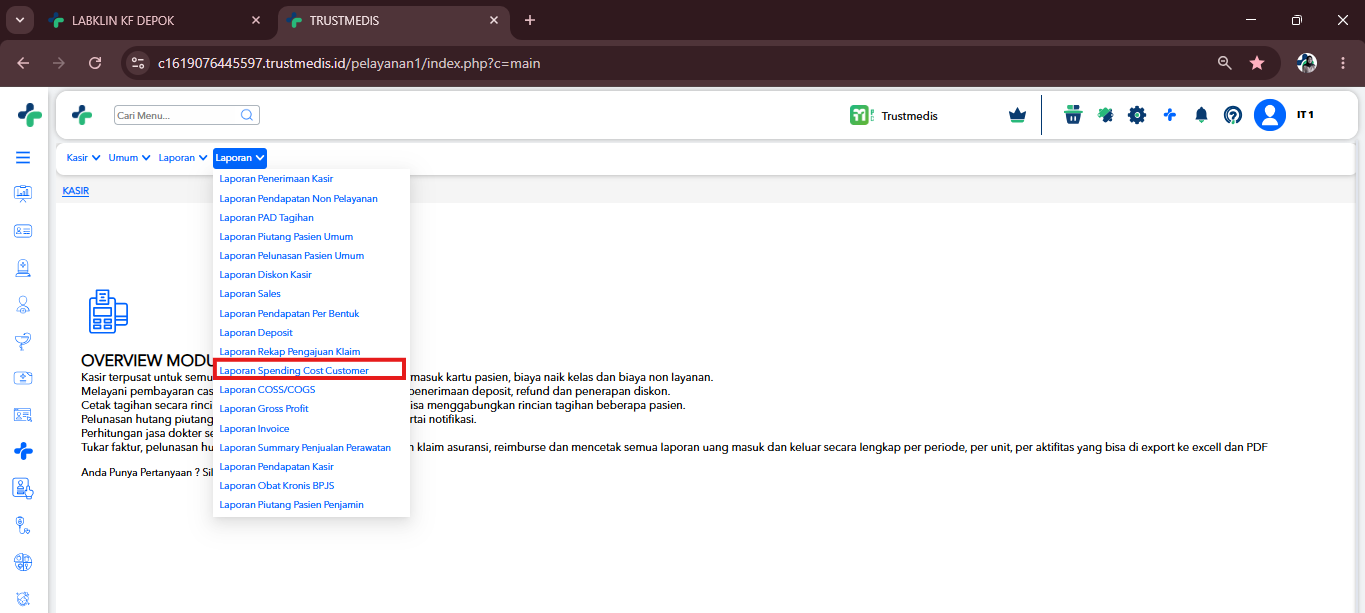Viewport: 1365px width, 613px height.
Task: Open Laporan Piutang Pasien Umum
Action: [286, 237]
